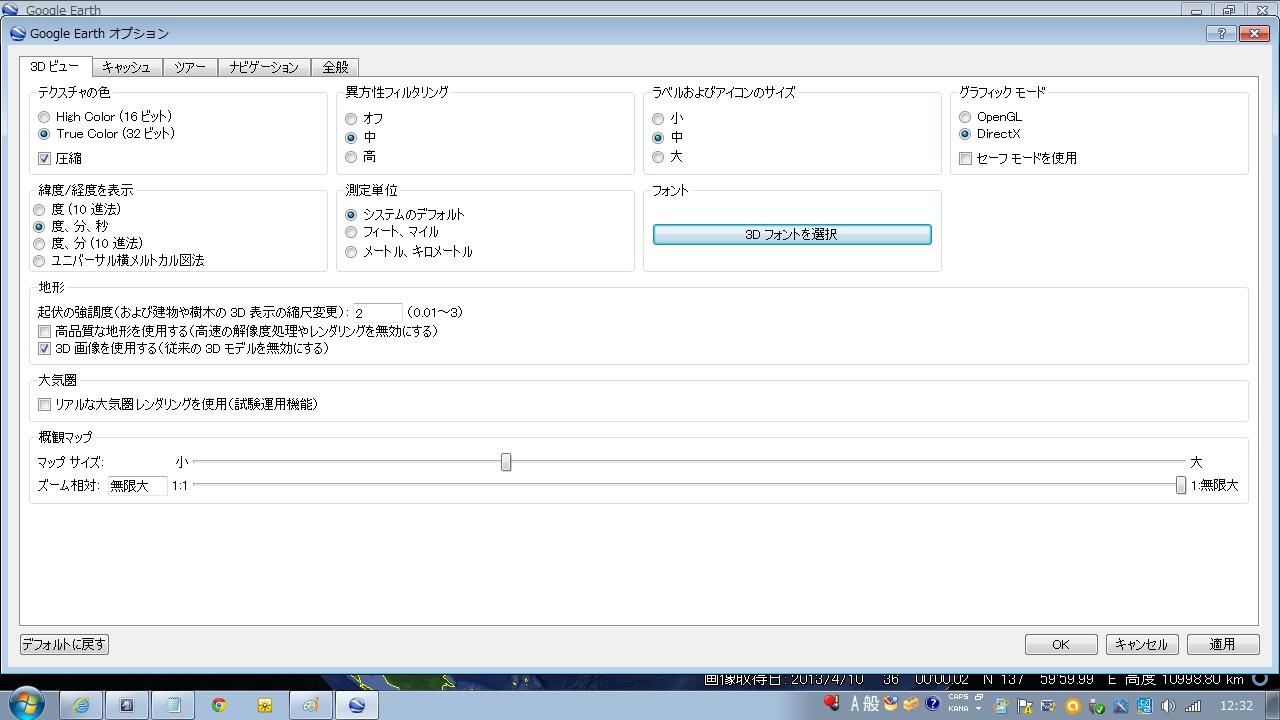Uncheck the 圧縮 checkbox
This screenshot has height=720, width=1280.
(x=44, y=158)
